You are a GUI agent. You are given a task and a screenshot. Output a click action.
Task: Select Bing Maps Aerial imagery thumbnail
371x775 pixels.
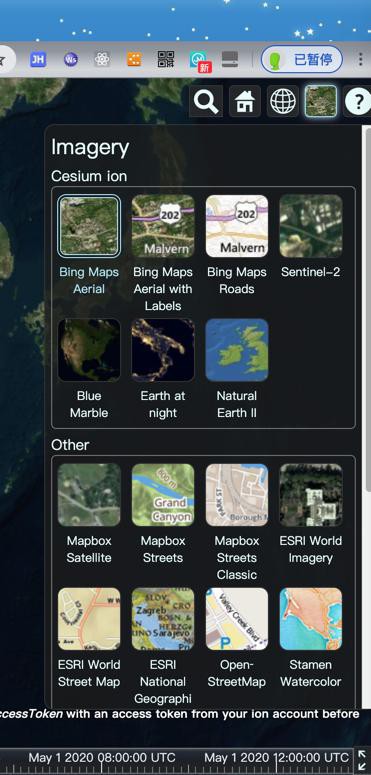pyautogui.click(x=89, y=226)
